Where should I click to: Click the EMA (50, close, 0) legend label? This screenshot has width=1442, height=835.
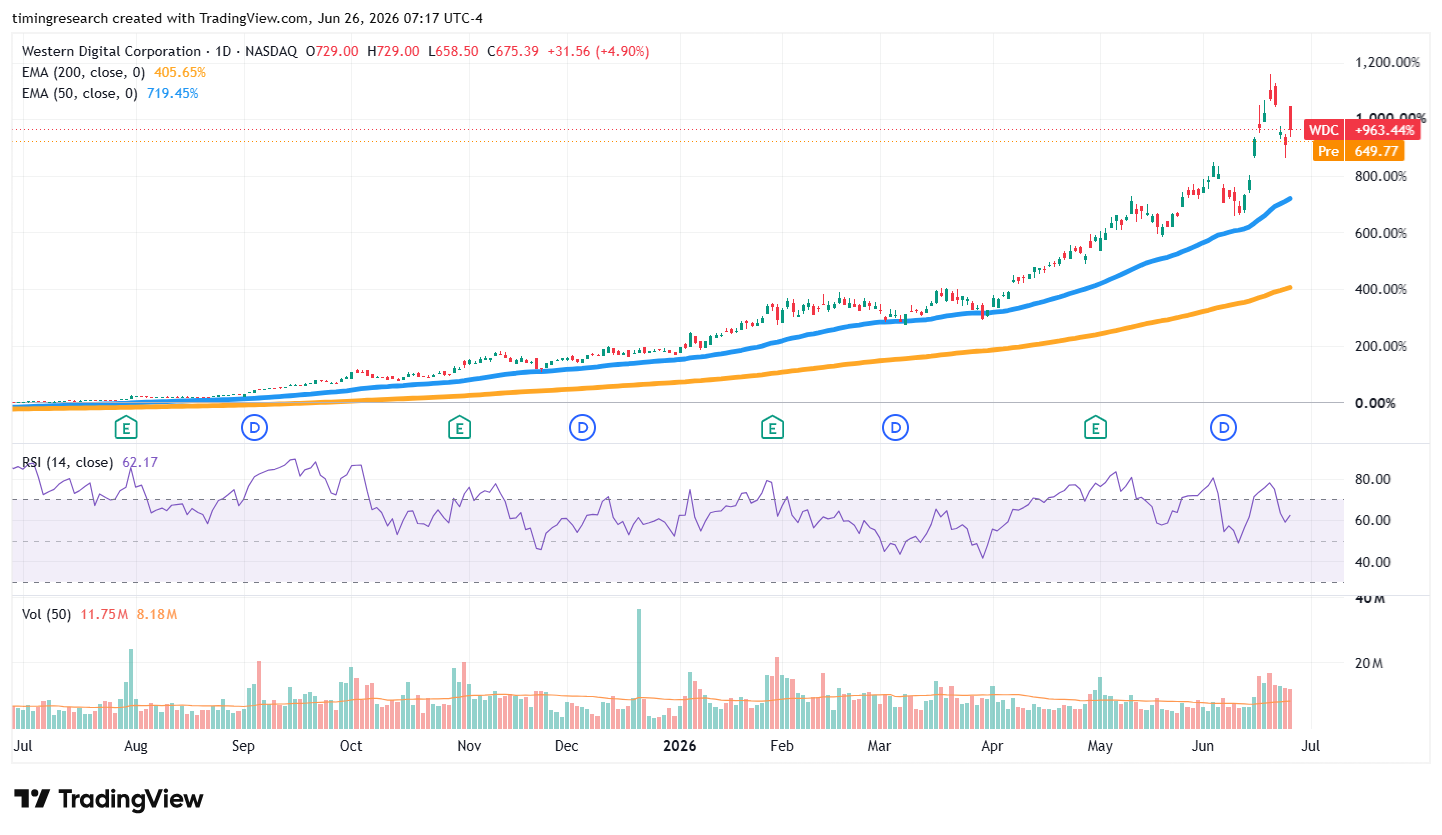[81, 93]
